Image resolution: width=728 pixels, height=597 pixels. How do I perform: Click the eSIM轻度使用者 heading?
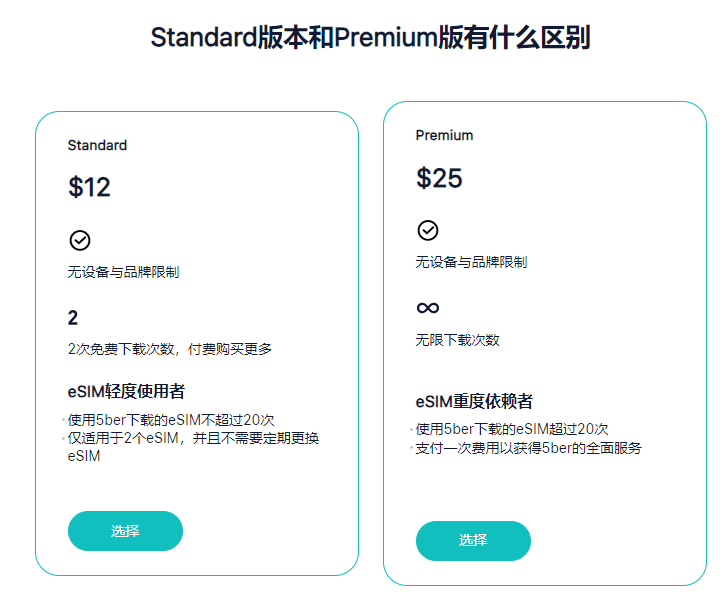(x=126, y=391)
